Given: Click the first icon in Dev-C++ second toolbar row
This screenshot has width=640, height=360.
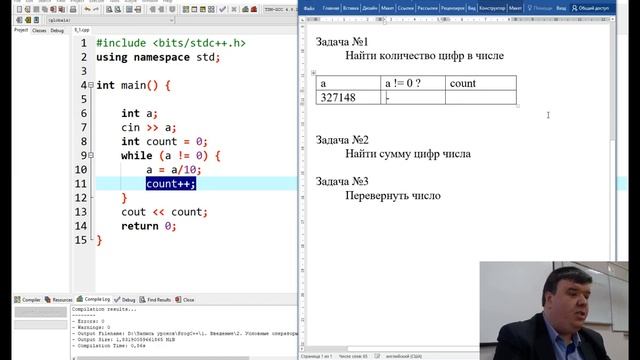Looking at the screenshot, I should pos(19,20).
